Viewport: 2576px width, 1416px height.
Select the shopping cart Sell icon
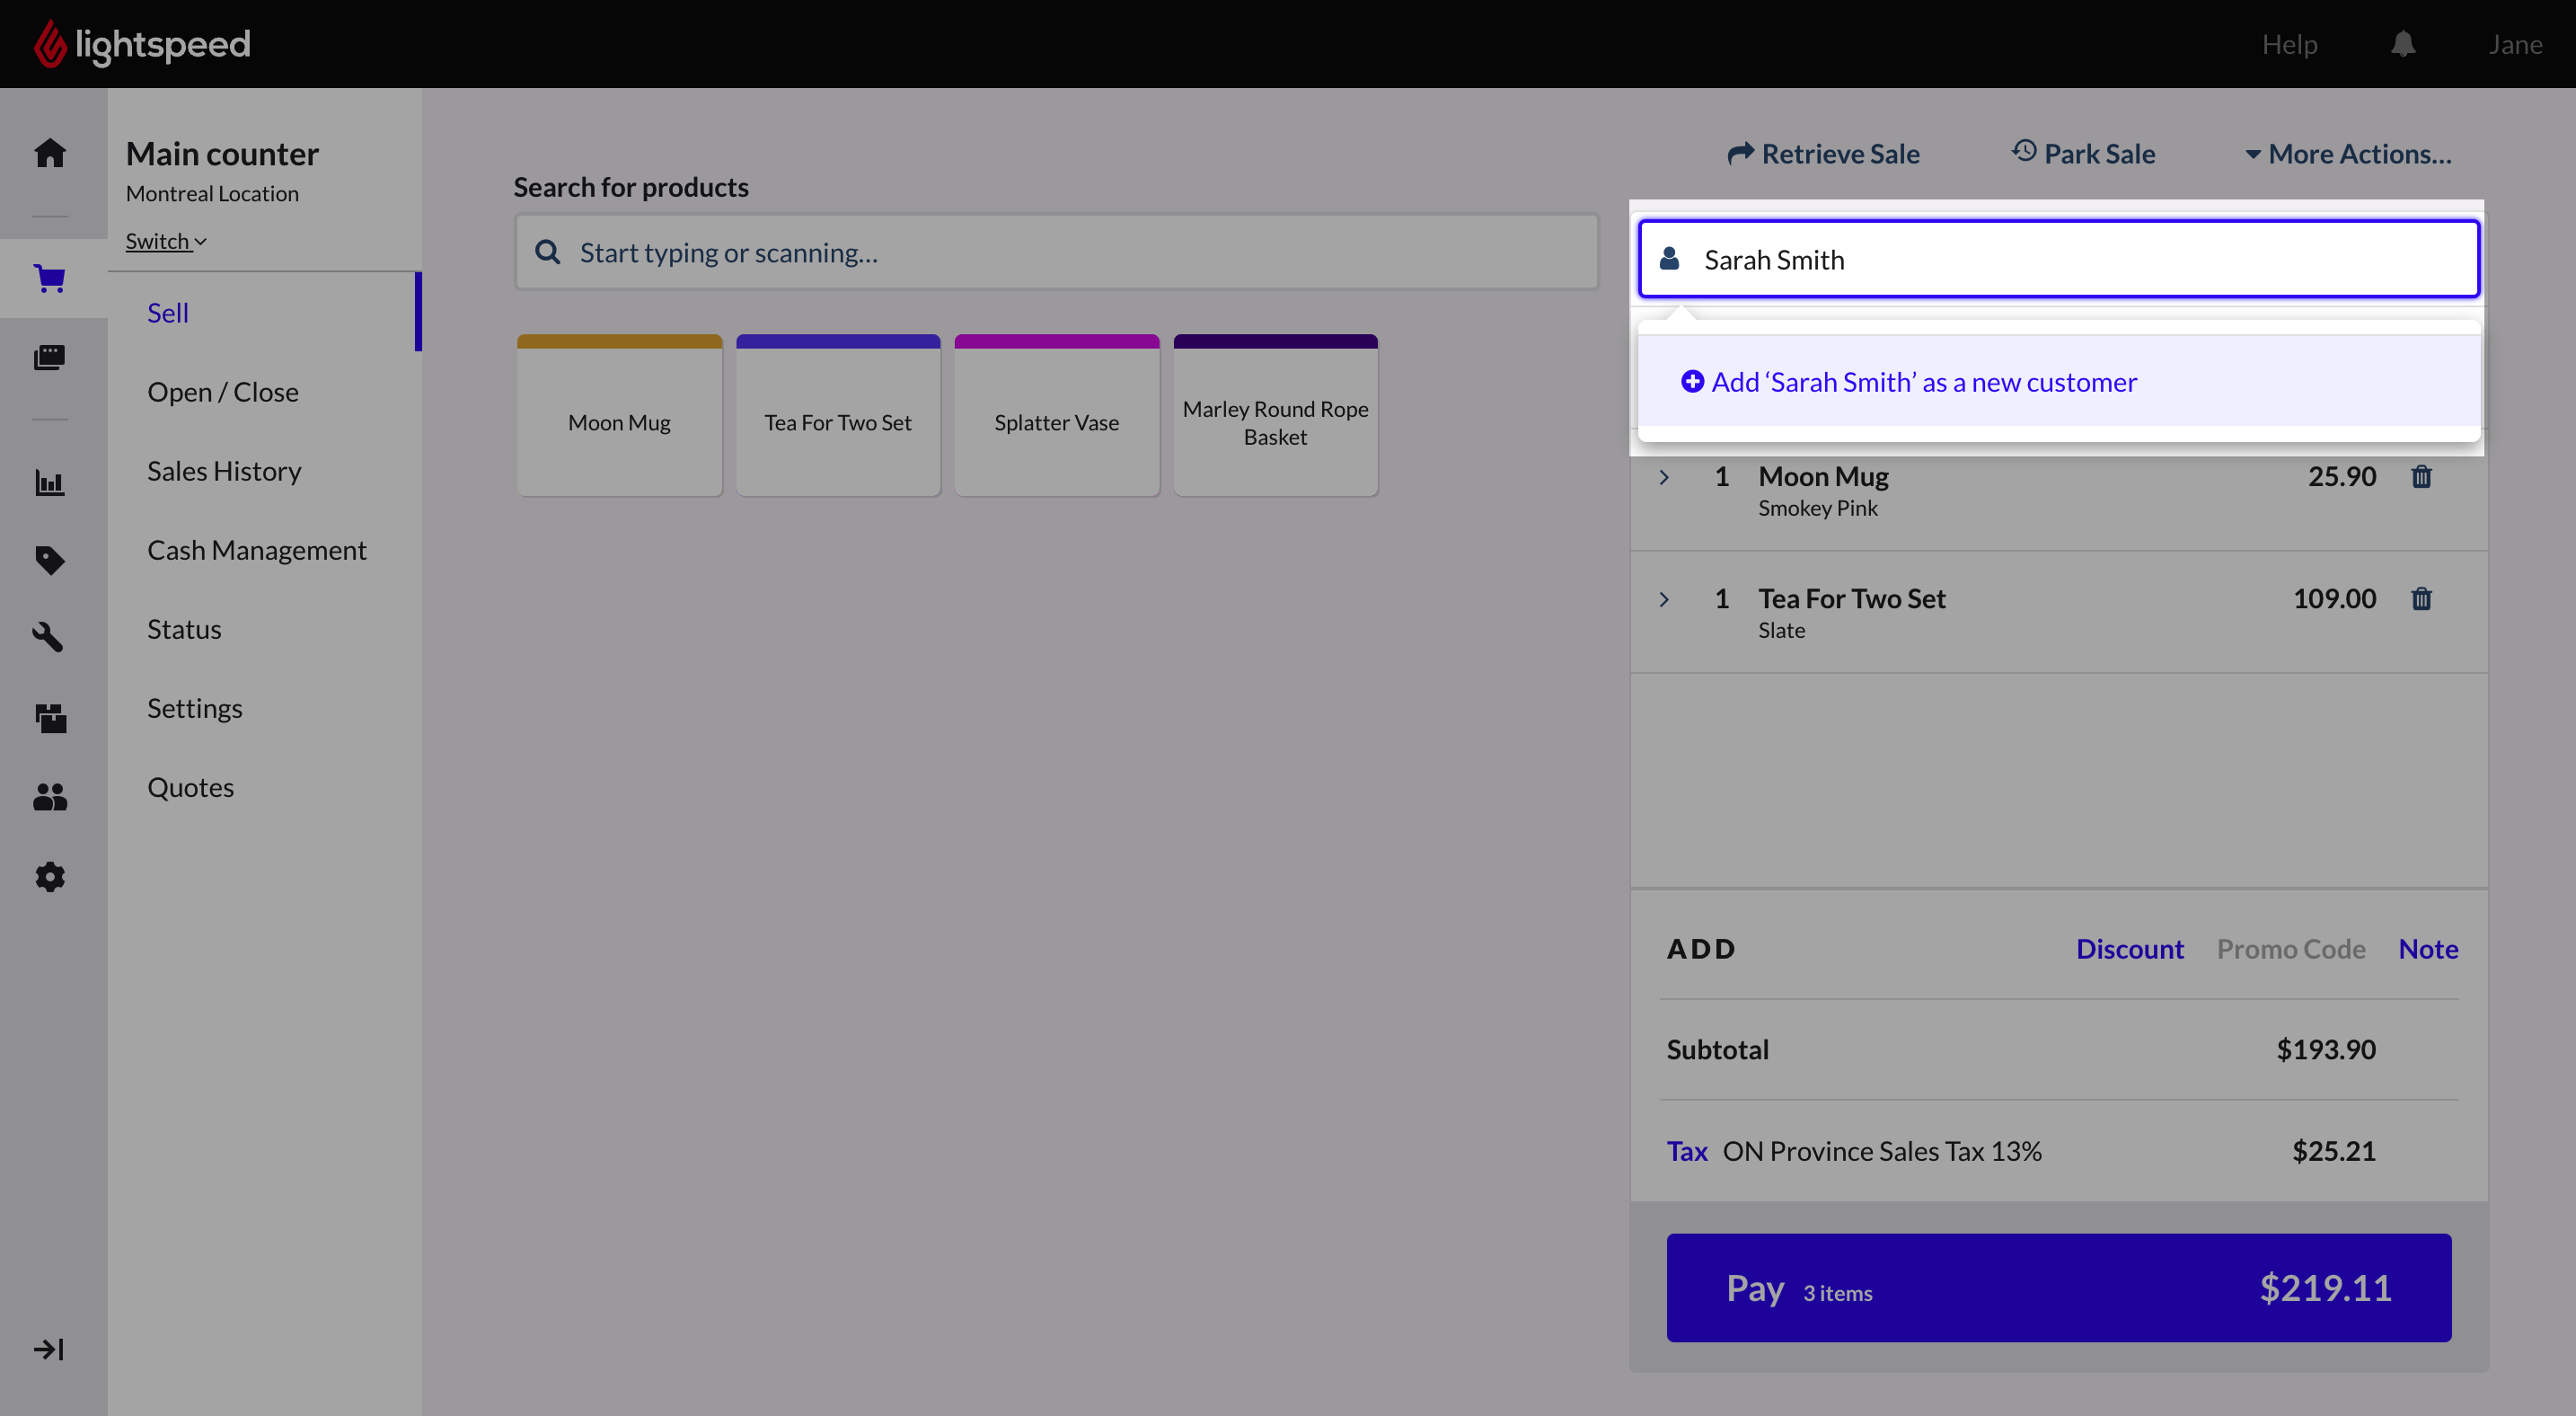(x=50, y=279)
